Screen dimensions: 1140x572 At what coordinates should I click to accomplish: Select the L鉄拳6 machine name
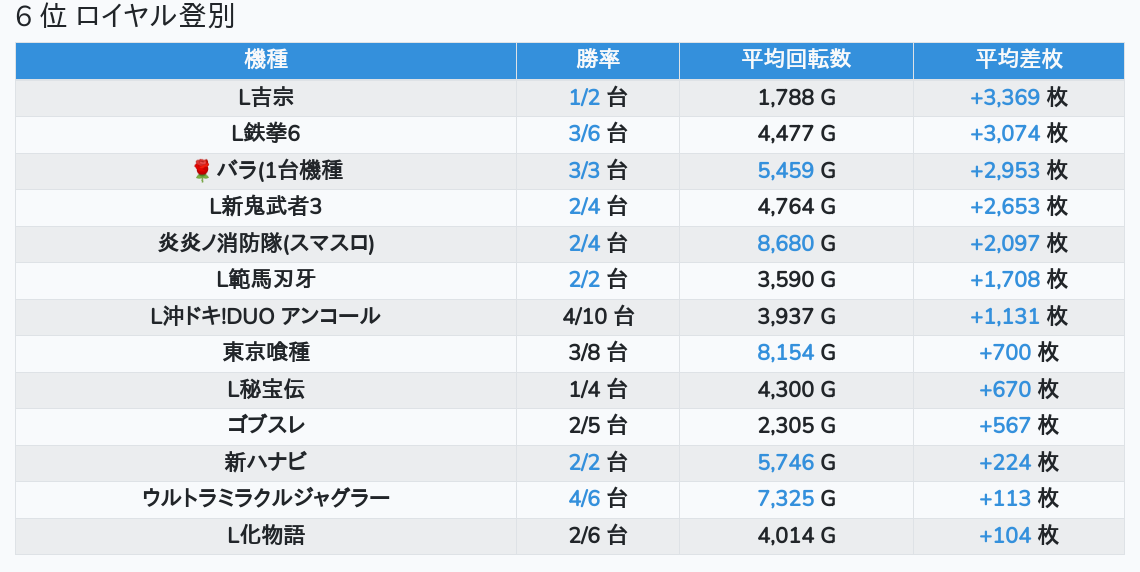tap(266, 134)
